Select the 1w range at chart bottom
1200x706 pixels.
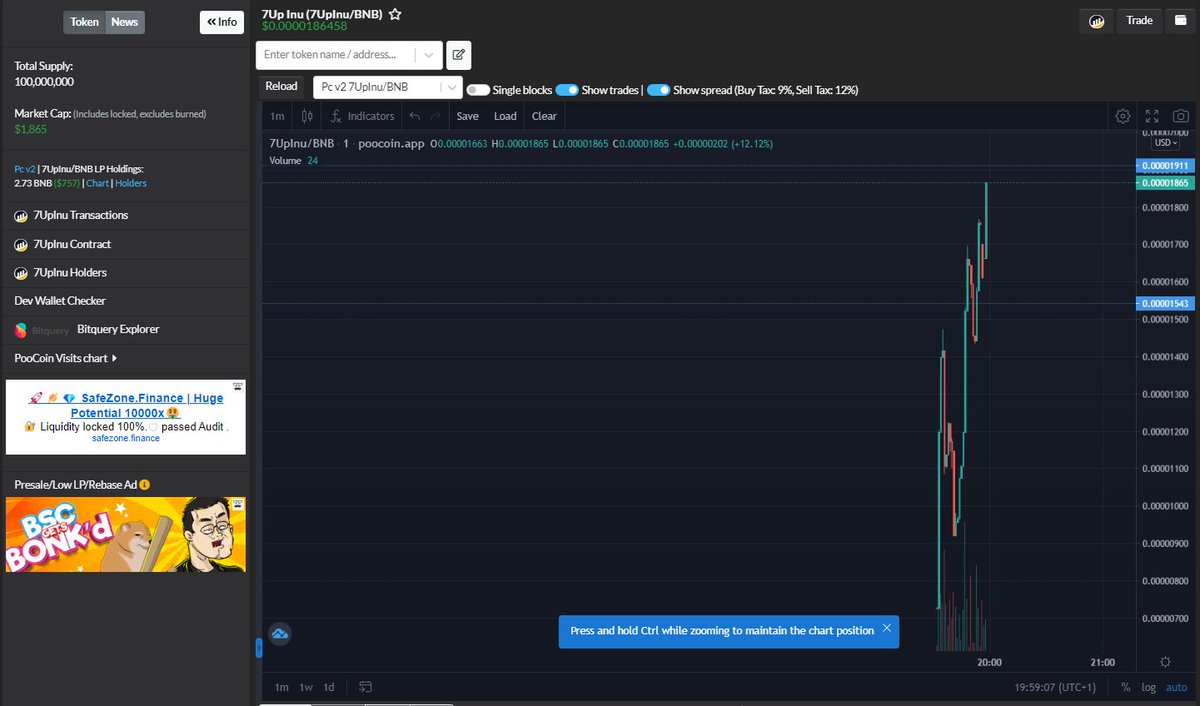coord(306,687)
